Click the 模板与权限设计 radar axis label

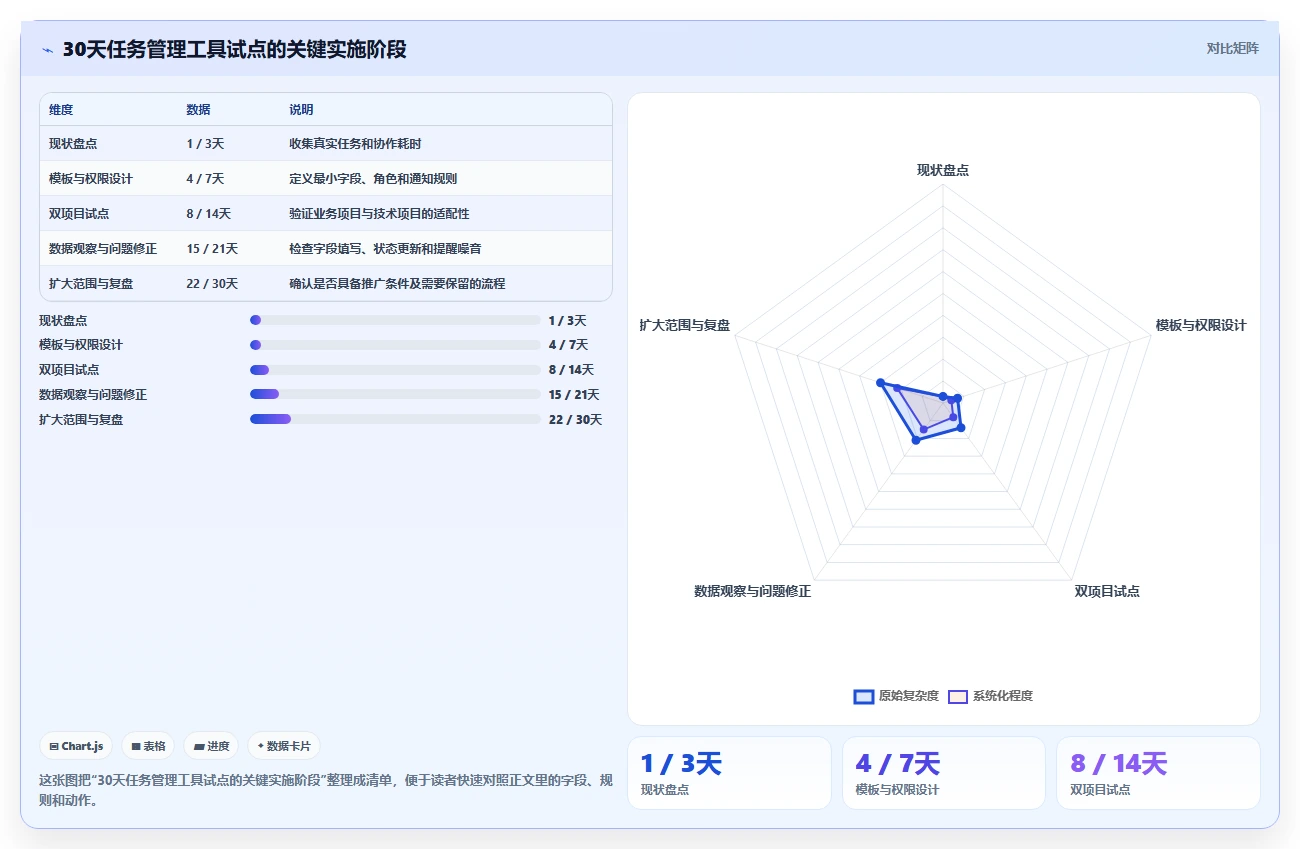(1201, 326)
